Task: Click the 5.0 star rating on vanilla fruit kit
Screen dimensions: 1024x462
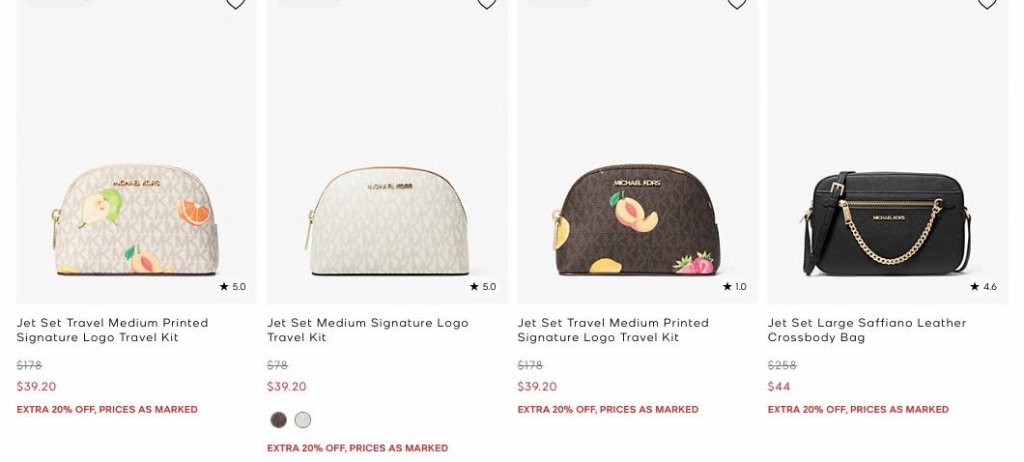Action: tap(233, 286)
